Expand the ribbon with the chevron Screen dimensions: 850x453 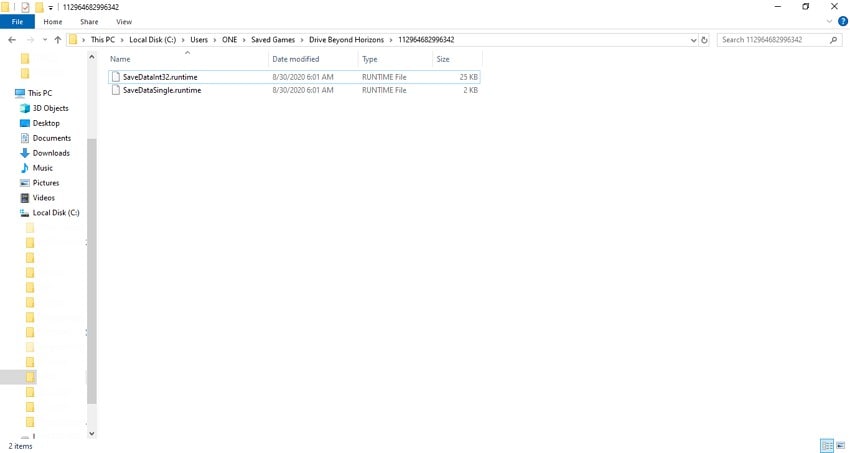click(829, 22)
